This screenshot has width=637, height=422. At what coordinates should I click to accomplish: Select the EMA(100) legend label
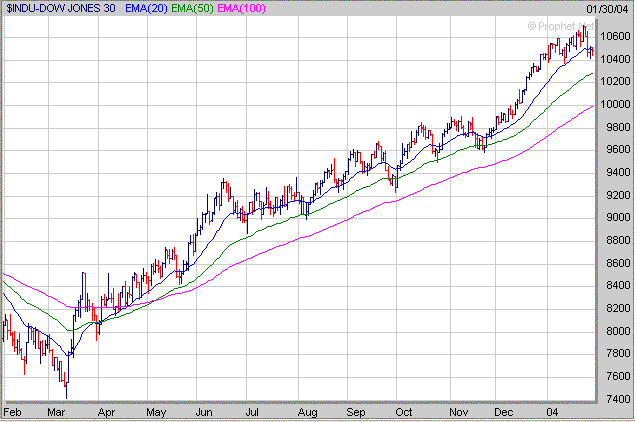click(x=241, y=8)
